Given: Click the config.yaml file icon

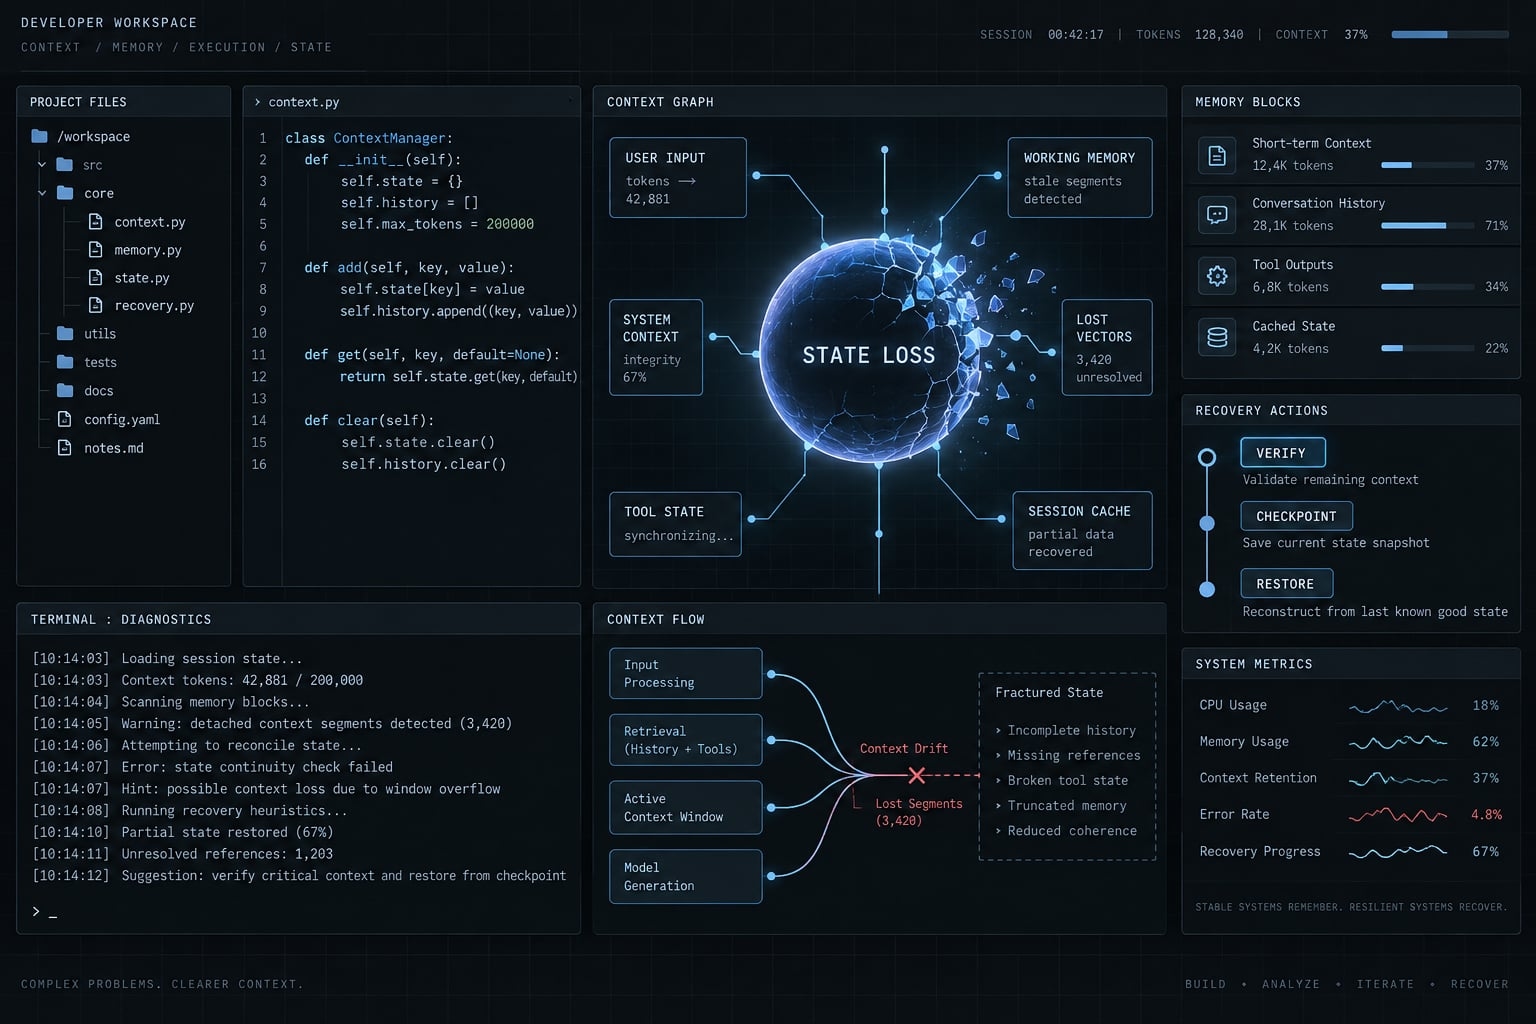Looking at the screenshot, I should (x=65, y=419).
